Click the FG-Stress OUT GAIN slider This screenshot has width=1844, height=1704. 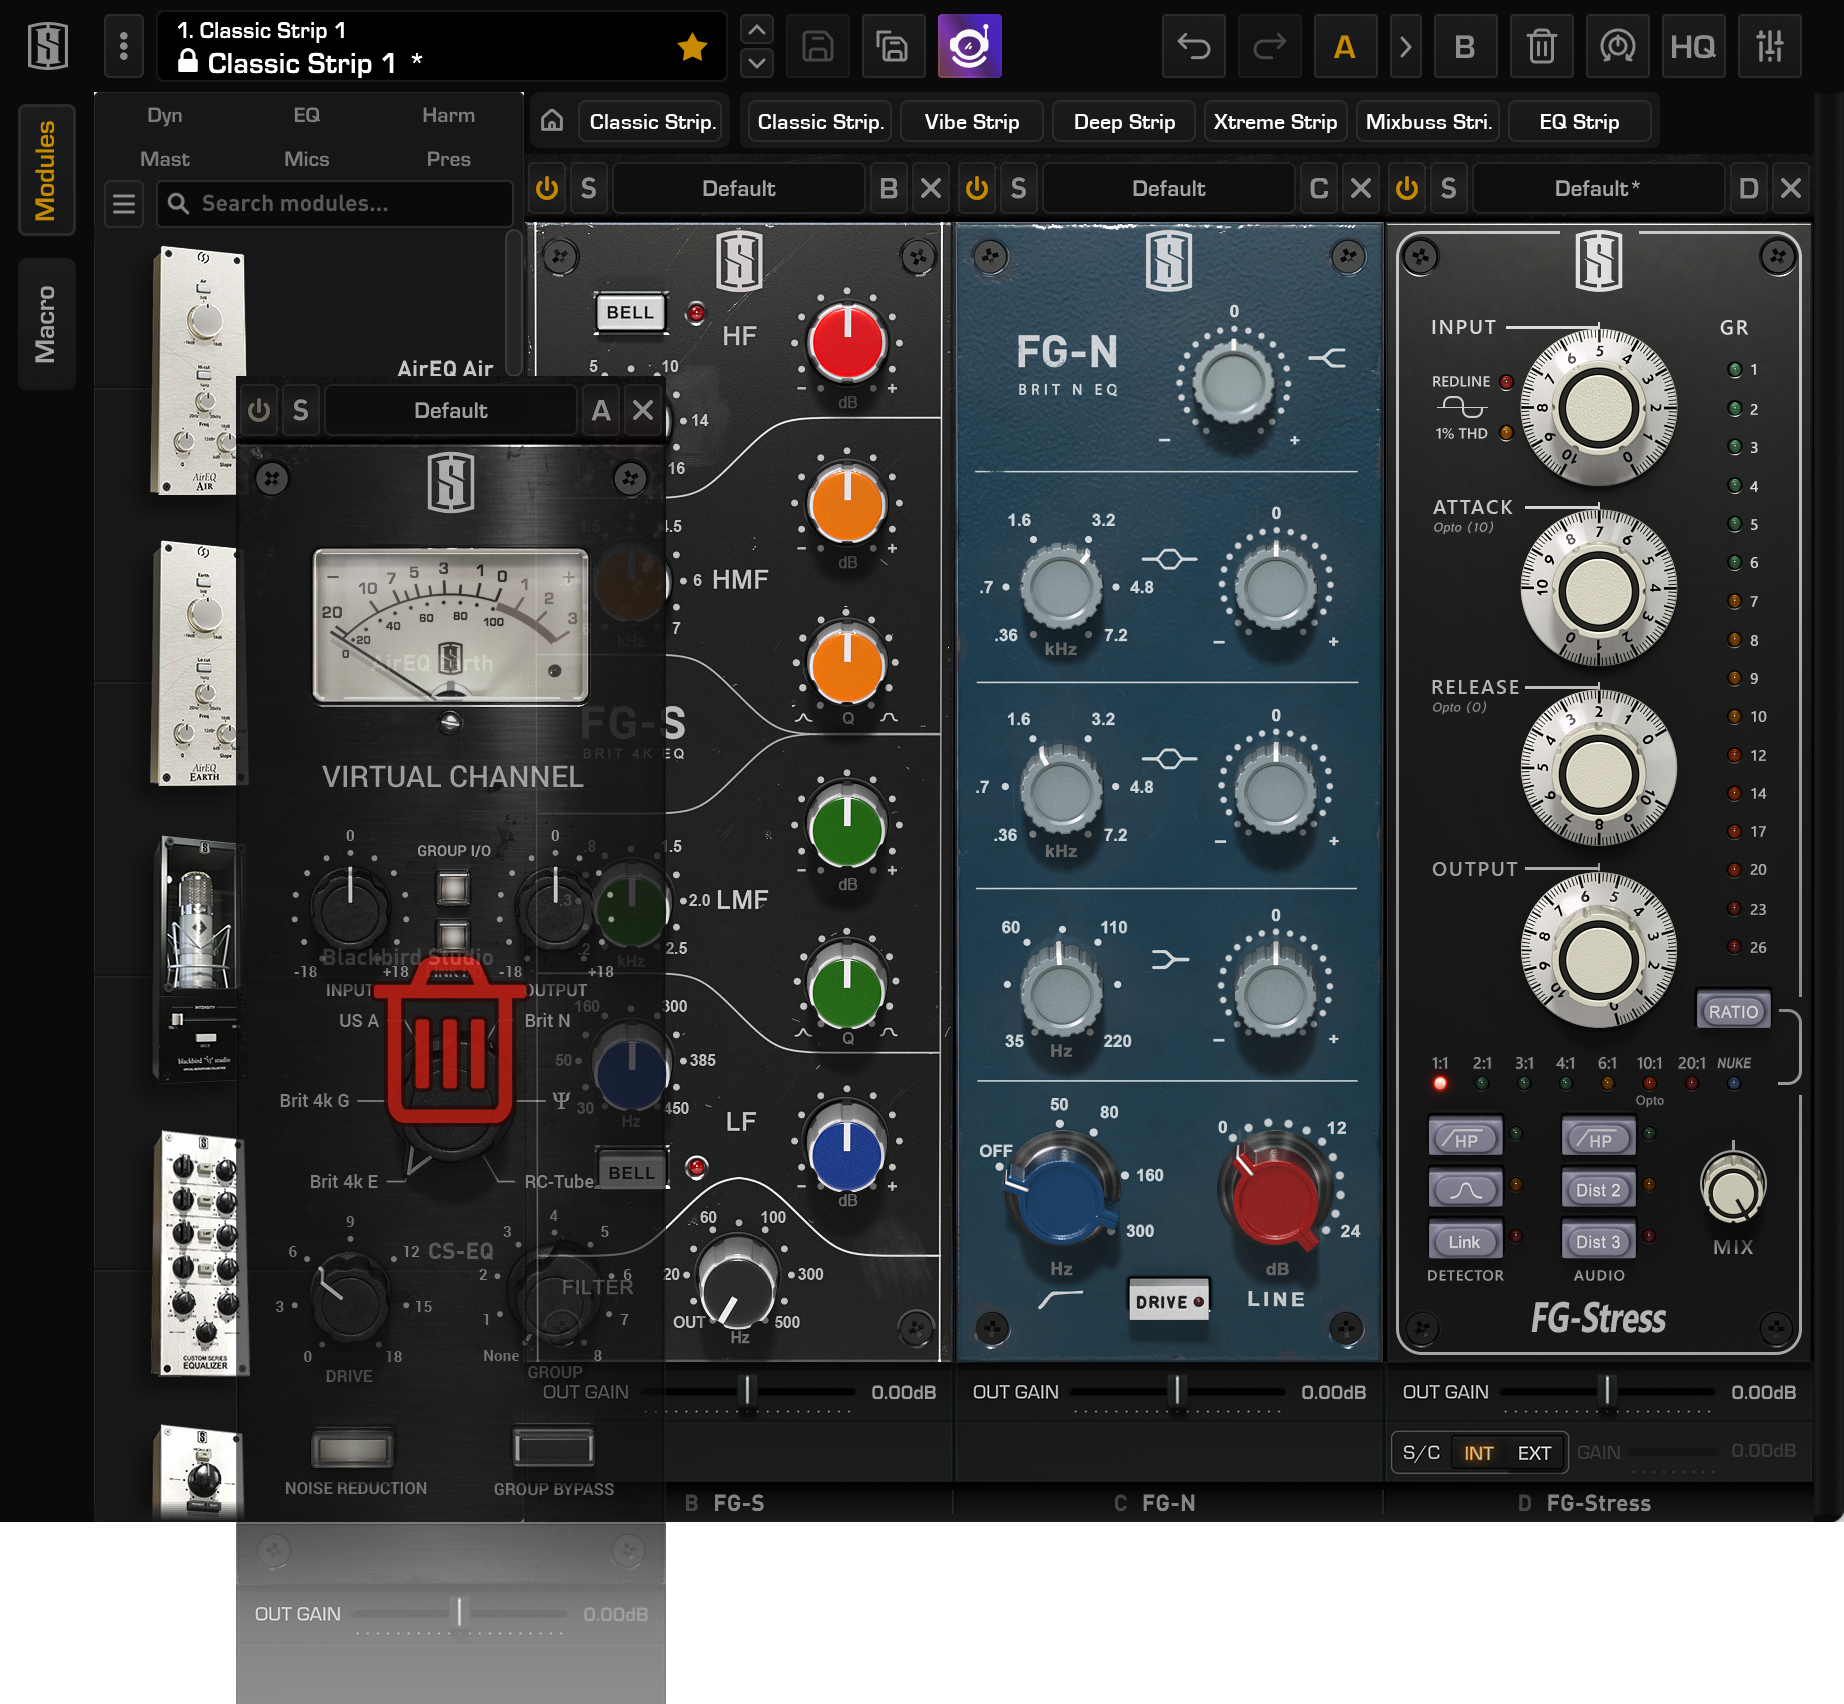tap(1608, 1391)
